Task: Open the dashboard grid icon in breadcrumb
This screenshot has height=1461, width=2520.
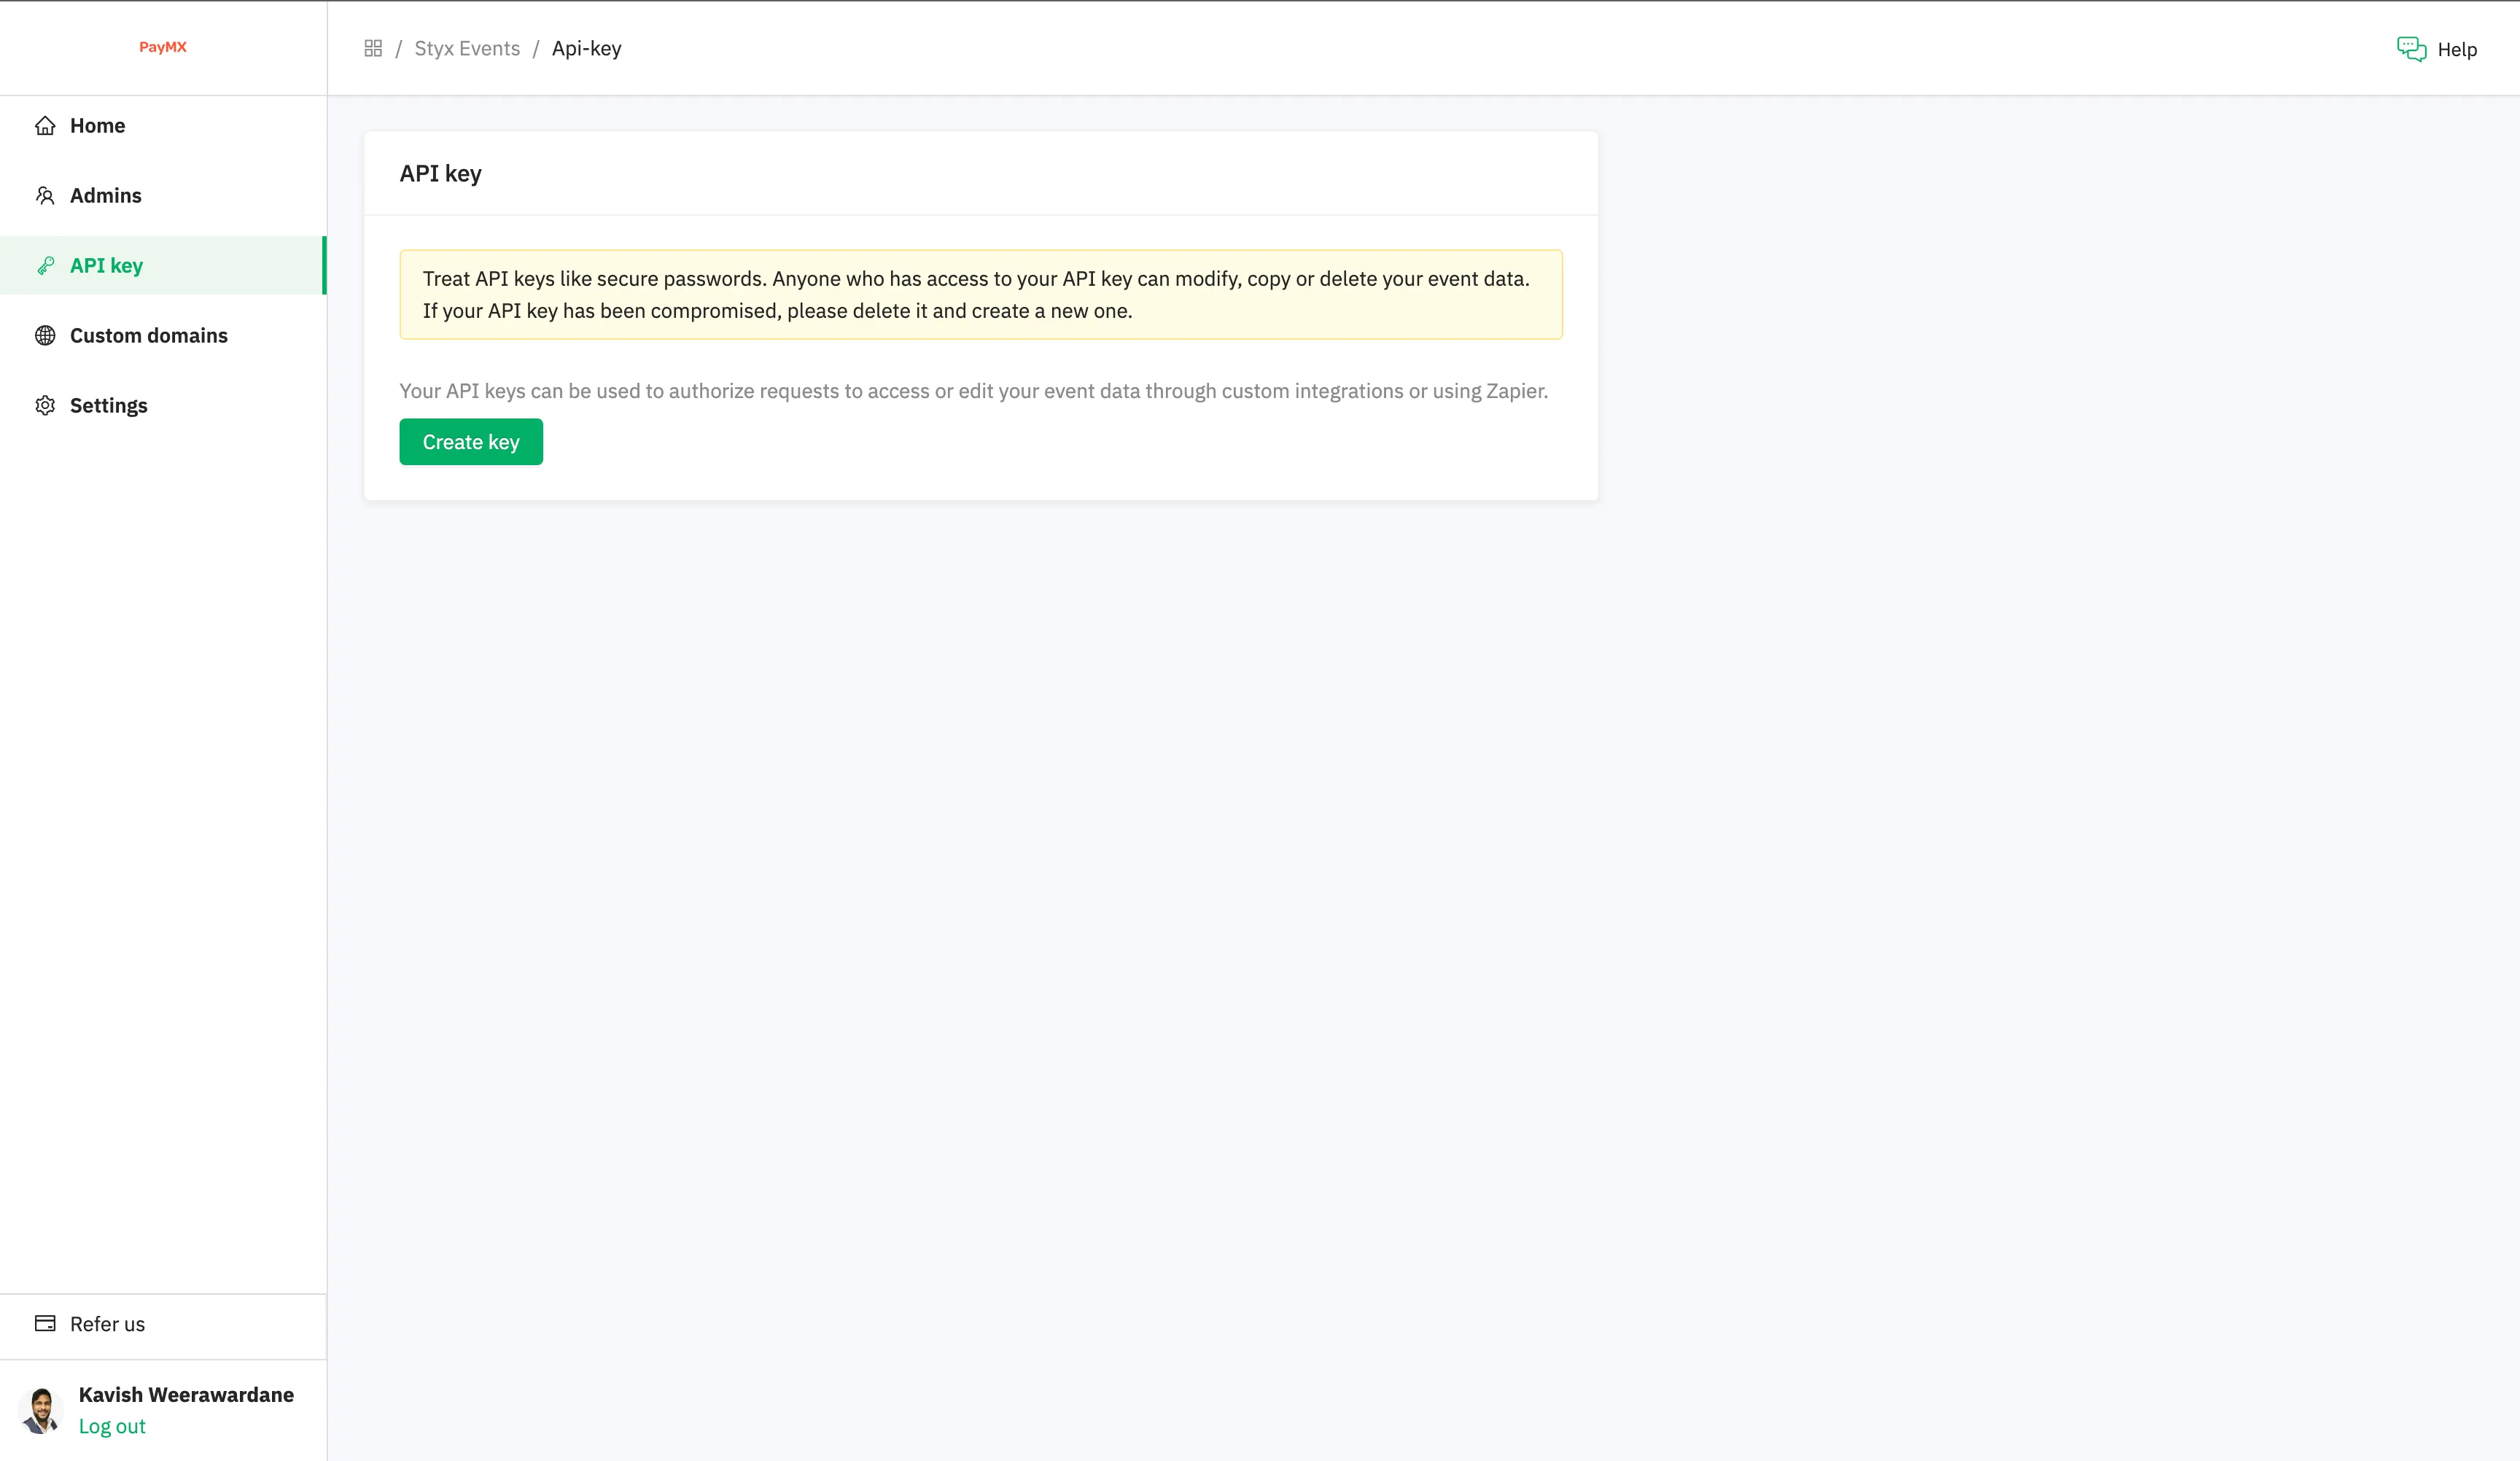Action: 373,48
